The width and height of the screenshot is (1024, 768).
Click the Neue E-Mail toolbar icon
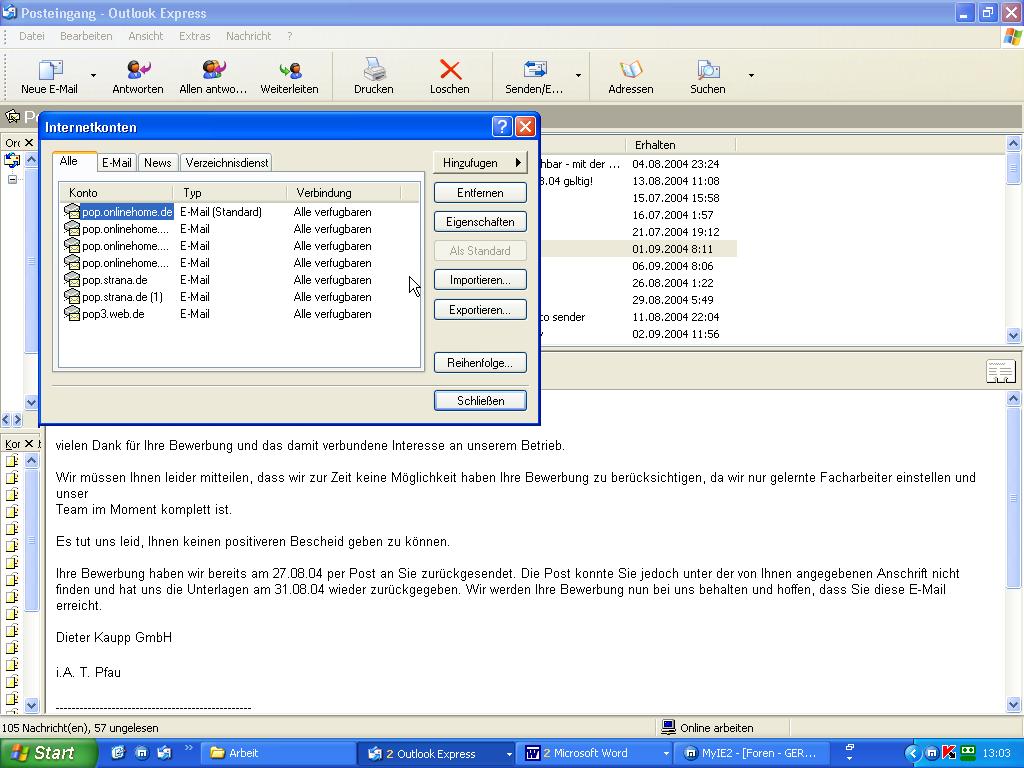[50, 70]
